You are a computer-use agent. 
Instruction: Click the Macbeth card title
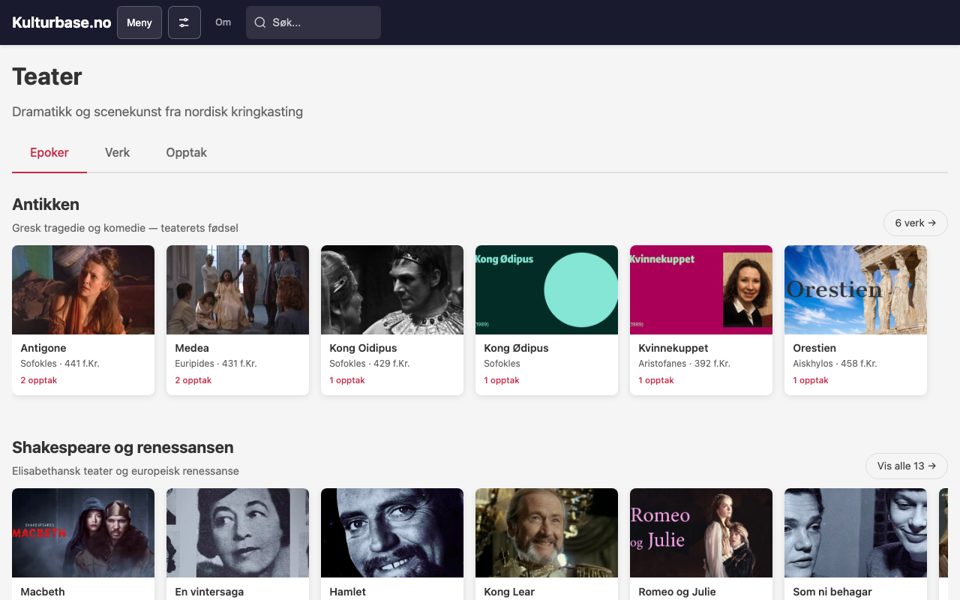point(42,591)
